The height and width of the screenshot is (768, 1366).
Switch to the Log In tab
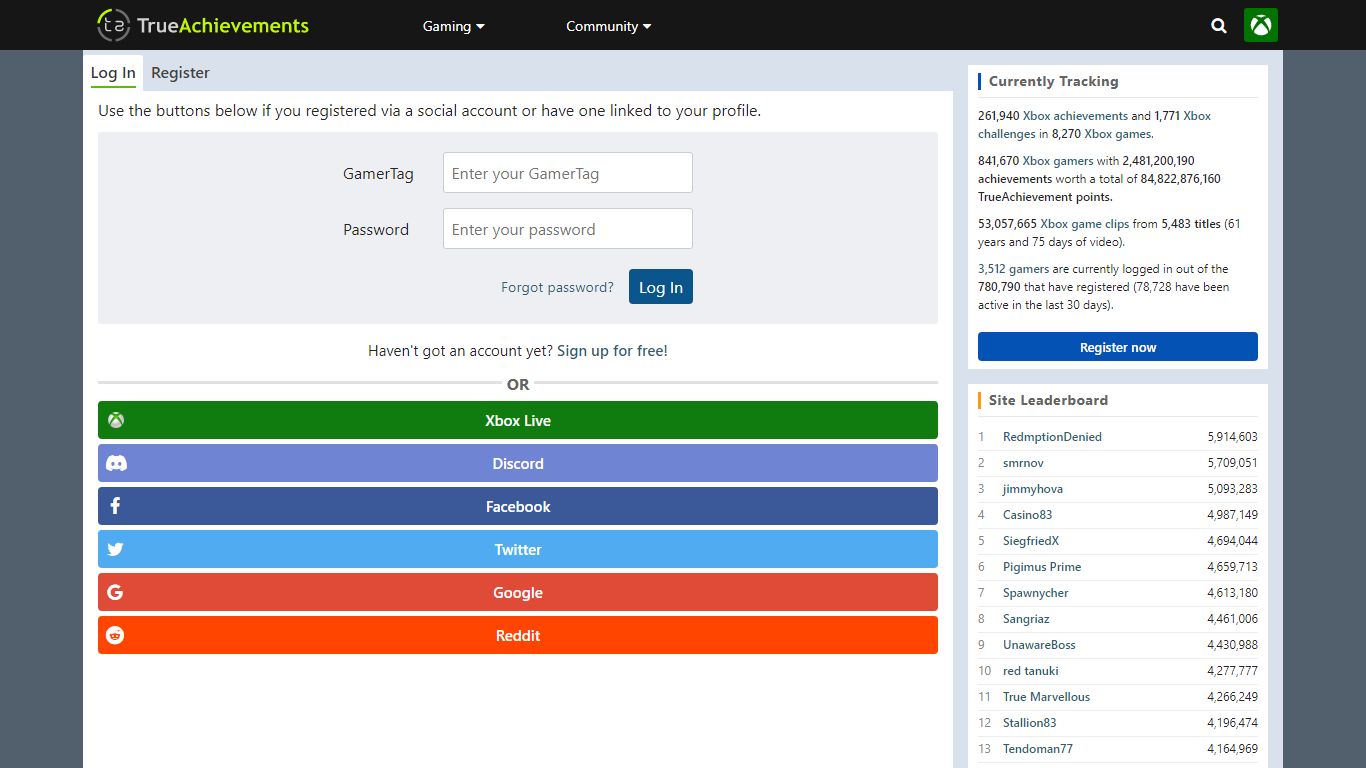(113, 73)
